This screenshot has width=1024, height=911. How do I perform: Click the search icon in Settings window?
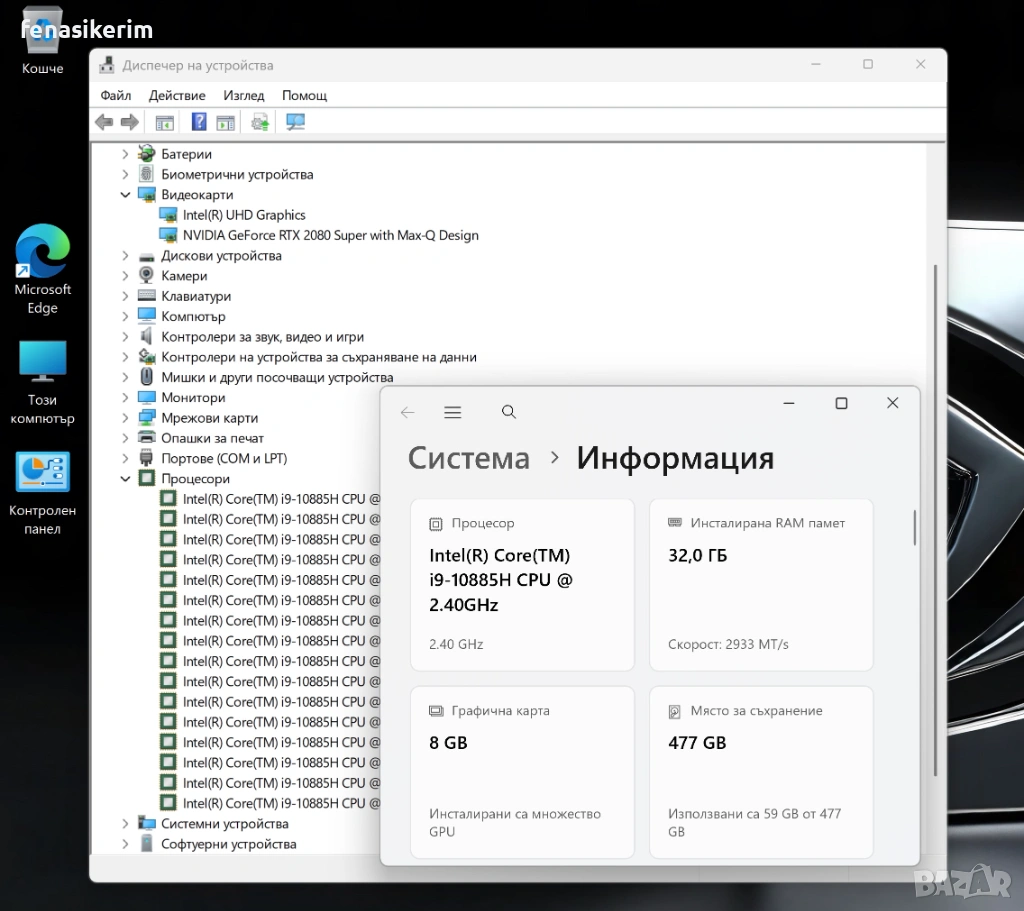[x=509, y=412]
